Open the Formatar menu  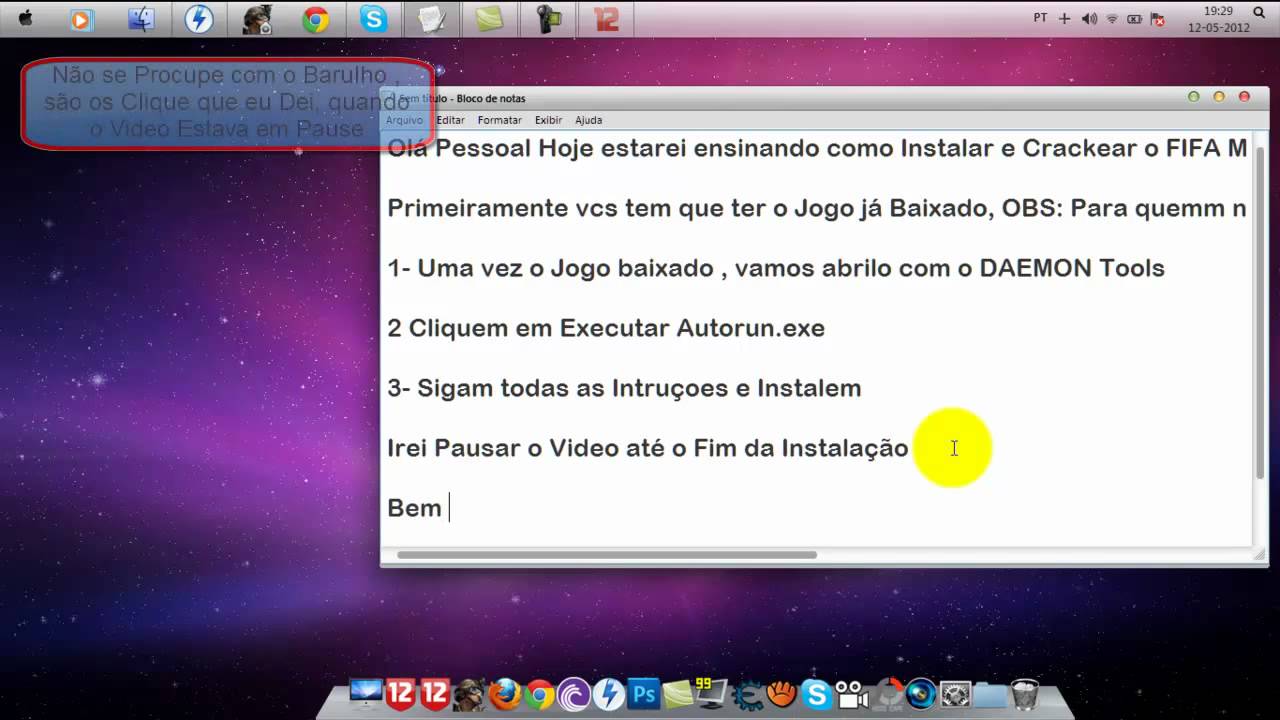[x=499, y=120]
